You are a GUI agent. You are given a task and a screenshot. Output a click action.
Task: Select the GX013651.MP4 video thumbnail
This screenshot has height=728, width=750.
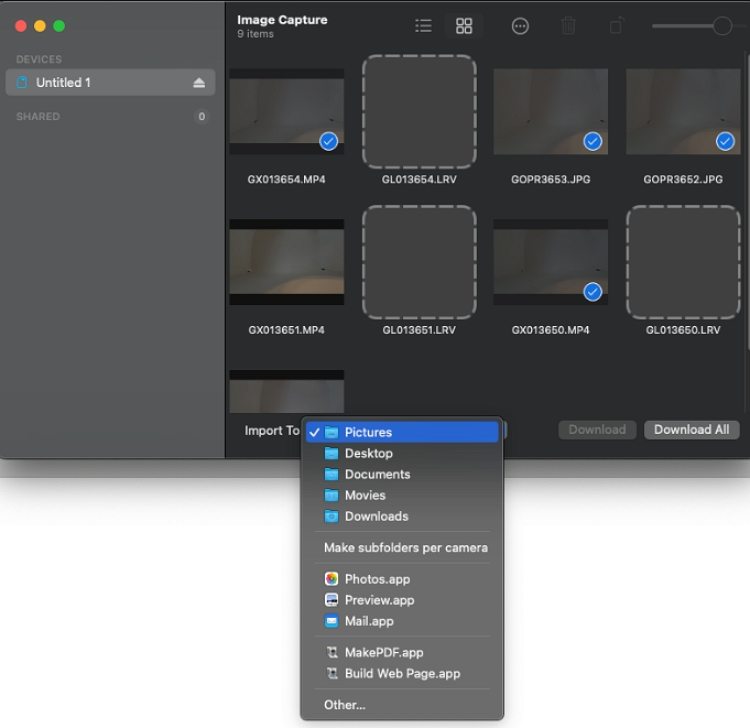tap(287, 262)
